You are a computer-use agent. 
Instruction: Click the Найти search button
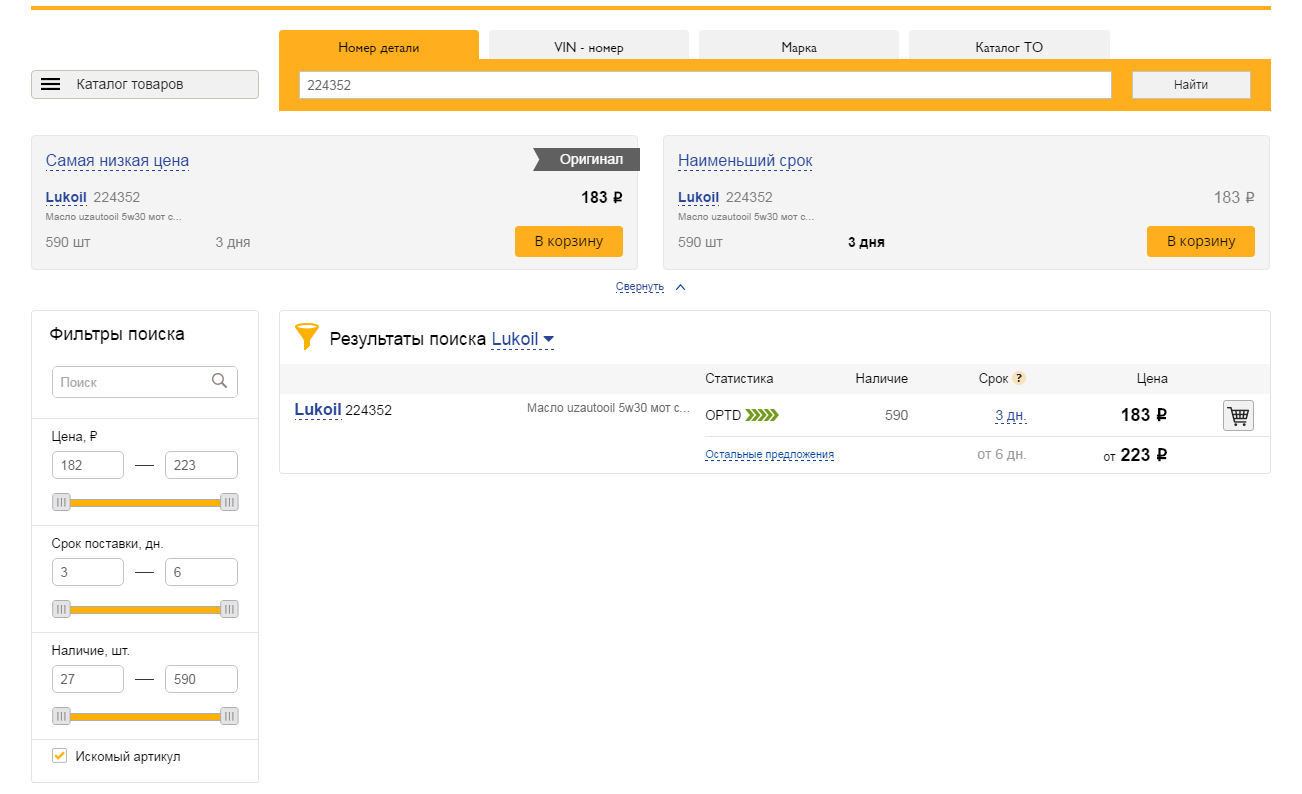click(x=1191, y=85)
